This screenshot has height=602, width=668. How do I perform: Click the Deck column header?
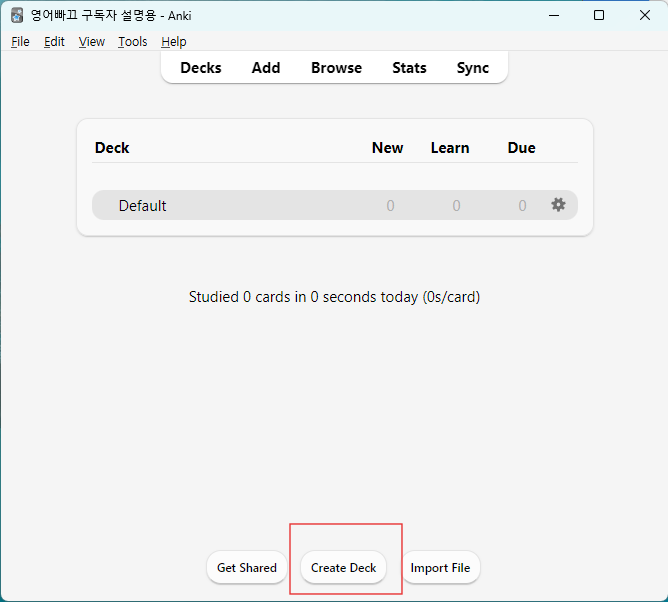coord(112,148)
